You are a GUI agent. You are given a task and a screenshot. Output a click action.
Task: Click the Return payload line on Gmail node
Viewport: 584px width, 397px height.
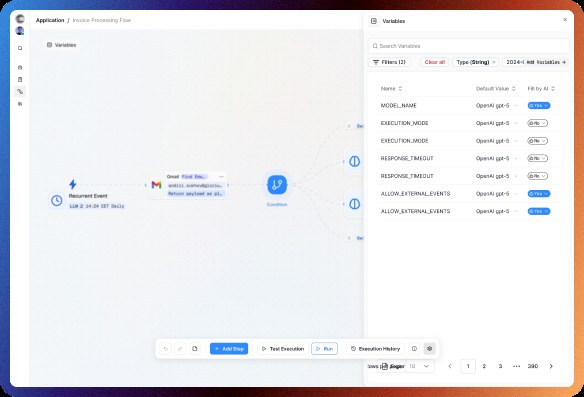point(195,194)
